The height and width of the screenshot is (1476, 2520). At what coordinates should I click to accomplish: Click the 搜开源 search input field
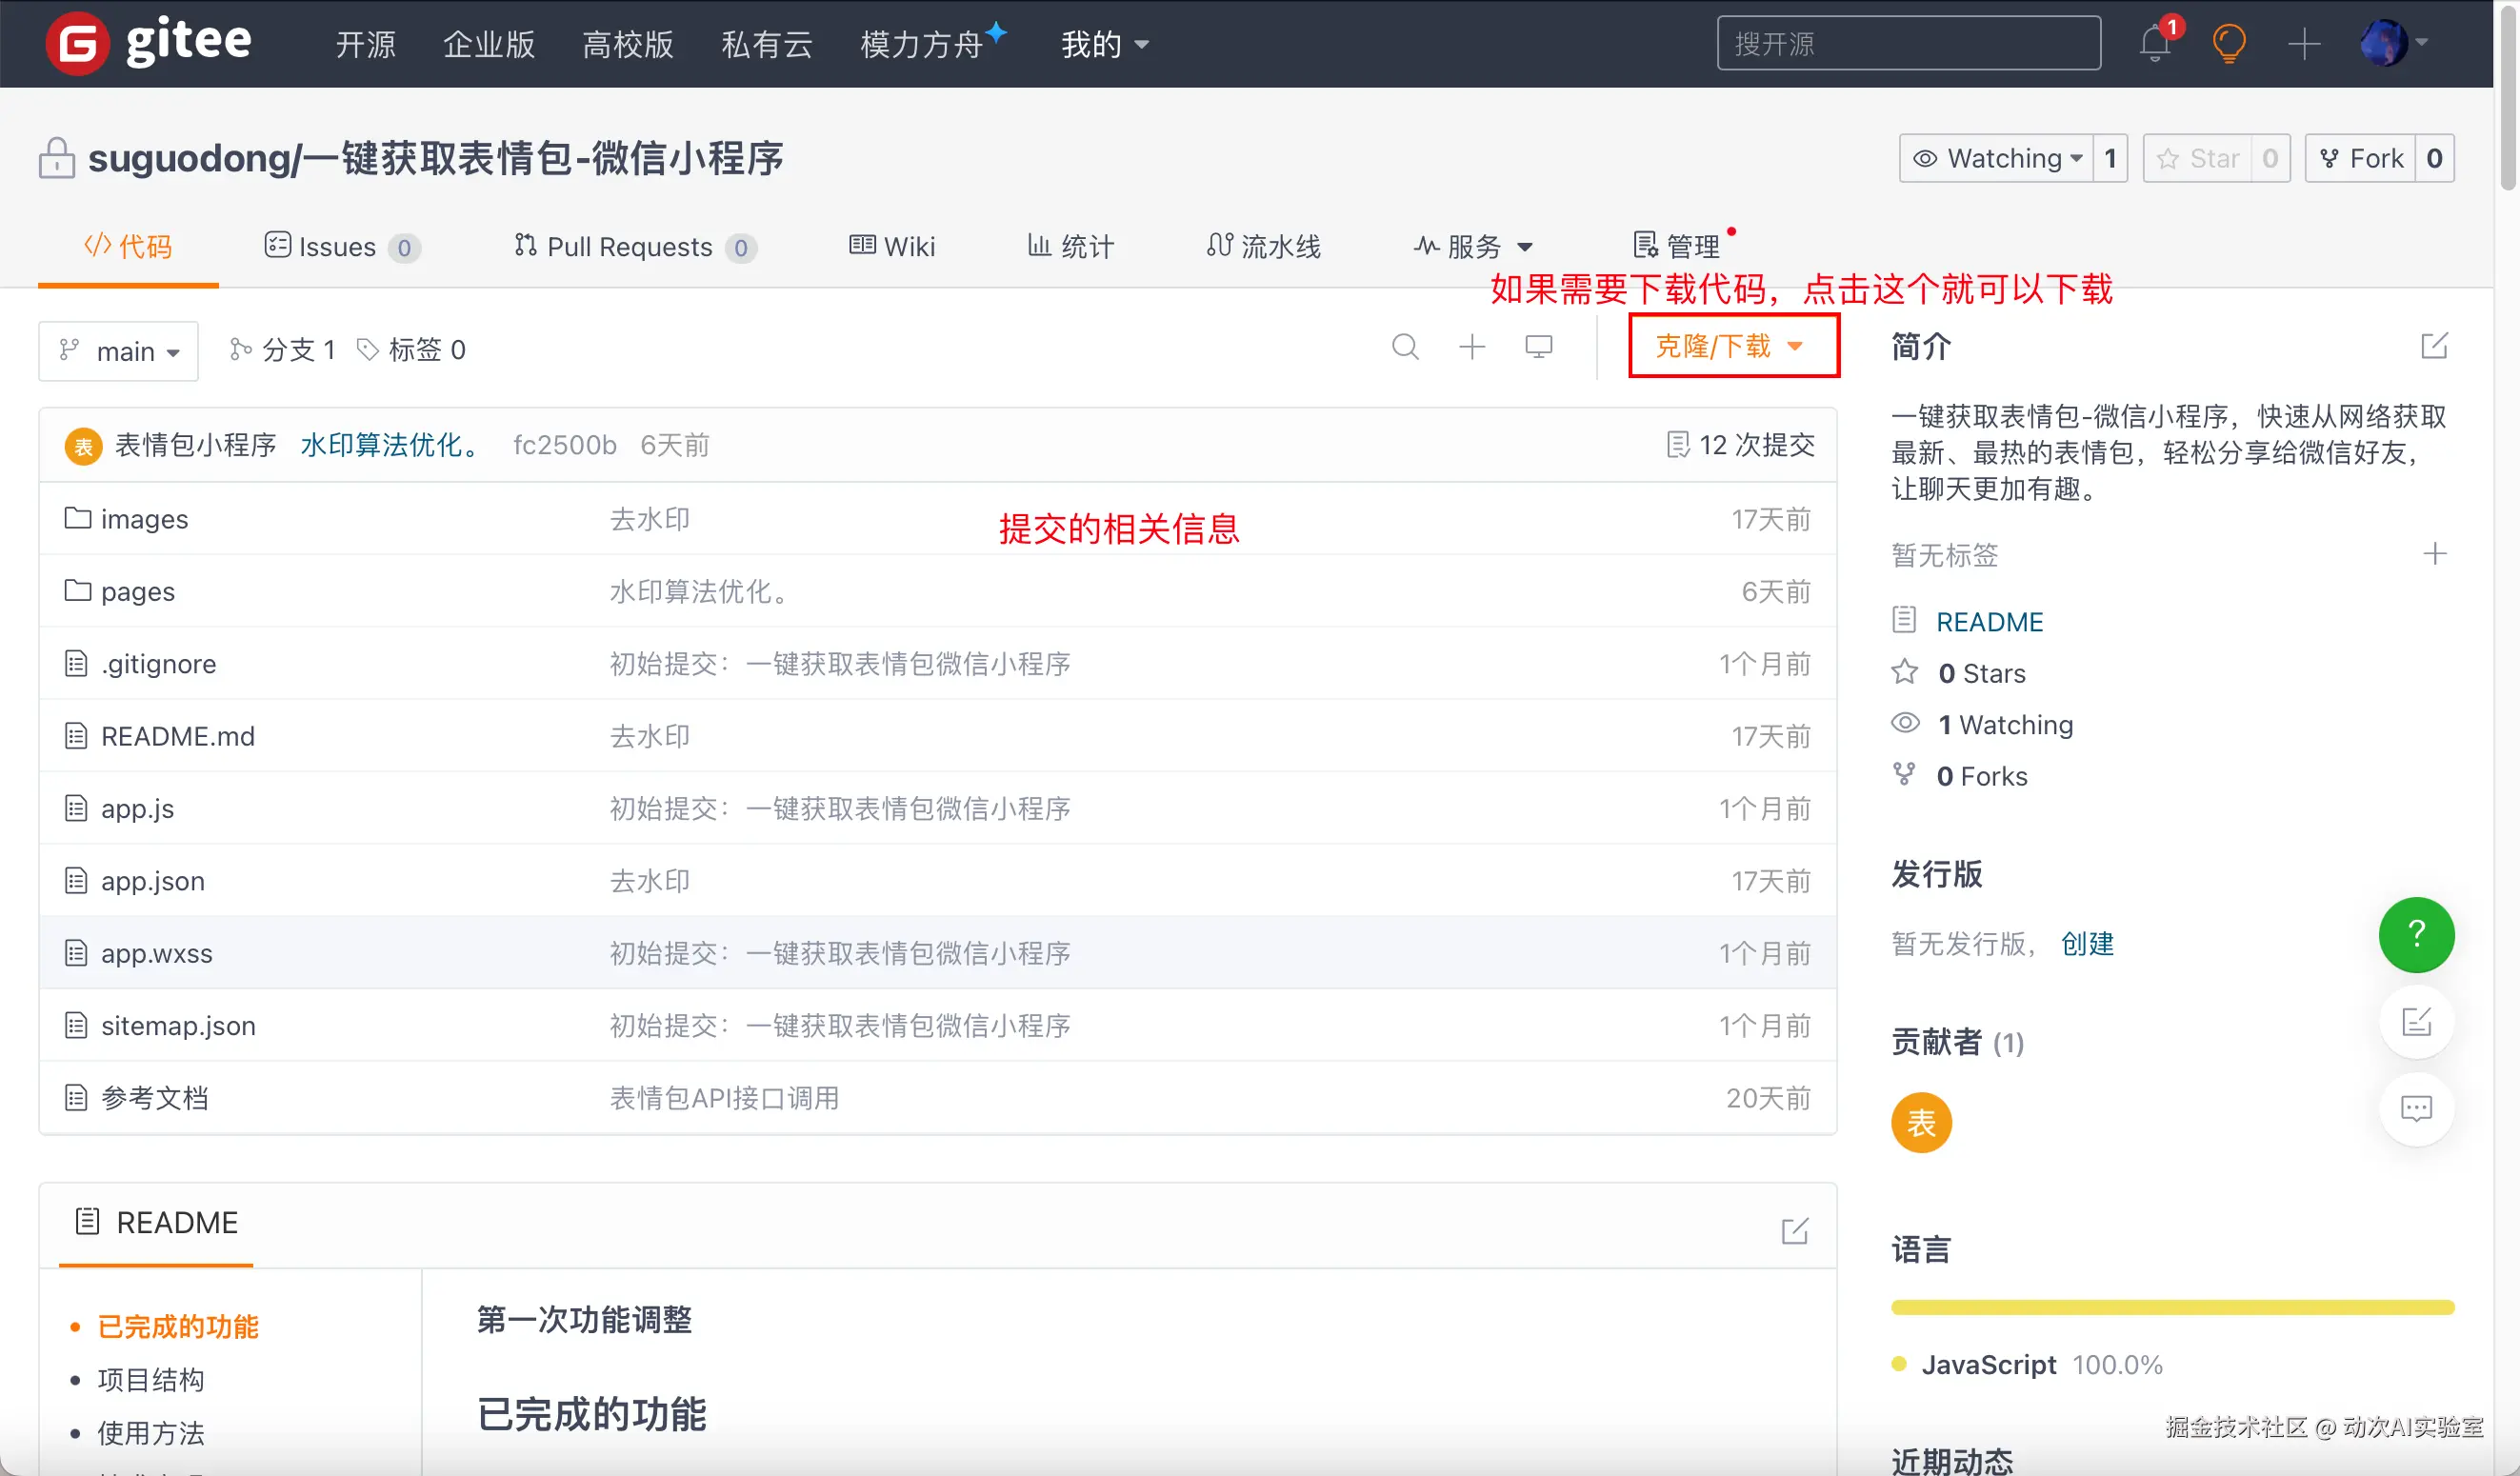[1908, 44]
